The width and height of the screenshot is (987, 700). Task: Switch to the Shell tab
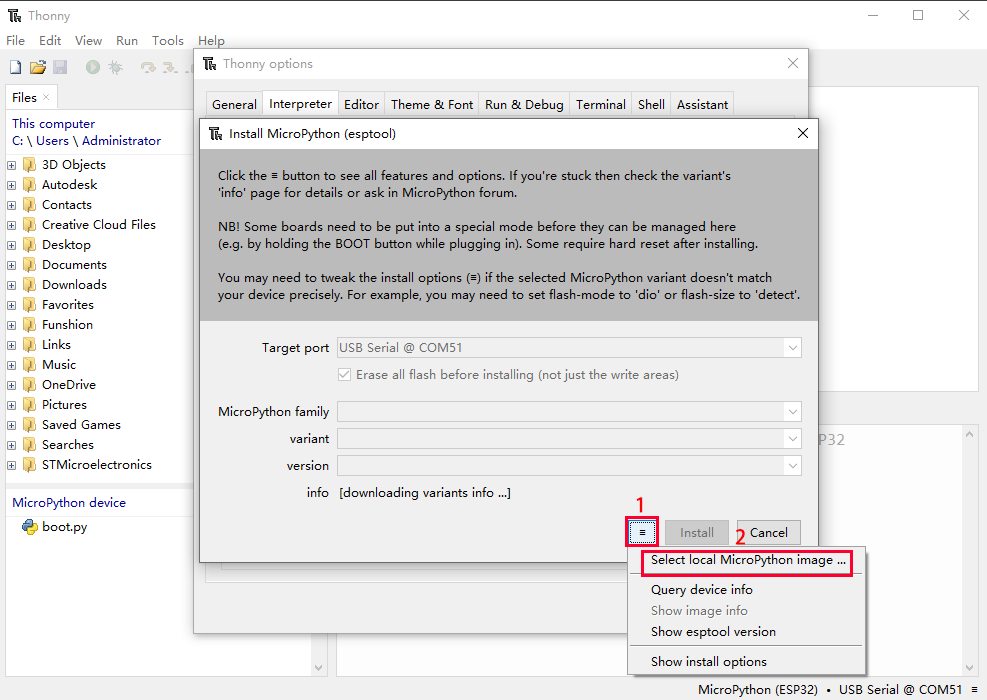pyautogui.click(x=651, y=104)
